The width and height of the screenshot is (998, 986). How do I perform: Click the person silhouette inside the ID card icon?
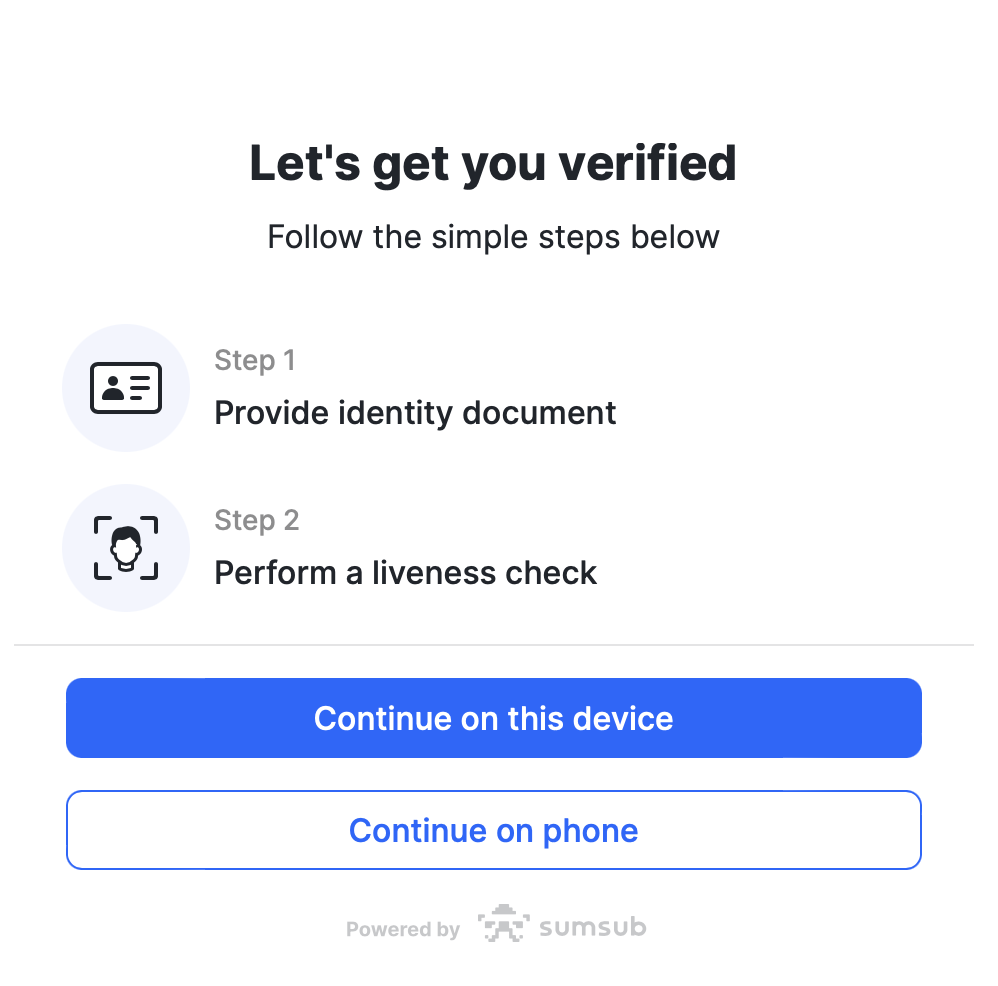pos(112,388)
